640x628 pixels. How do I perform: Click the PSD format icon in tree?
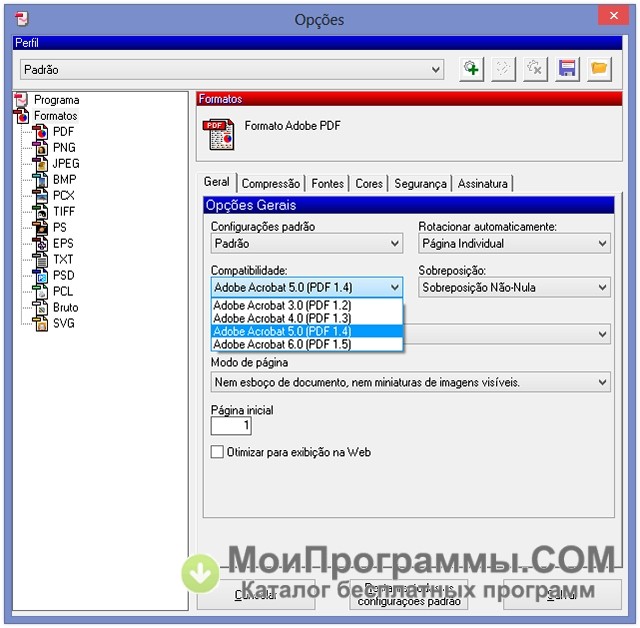(x=41, y=275)
